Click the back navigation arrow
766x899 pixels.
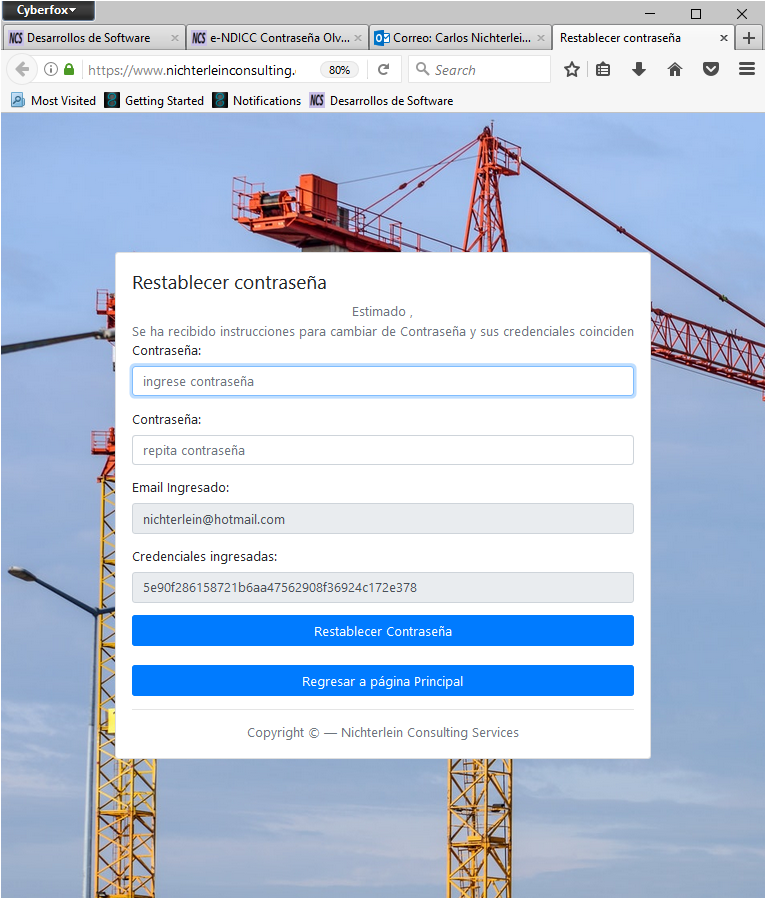[x=23, y=70]
